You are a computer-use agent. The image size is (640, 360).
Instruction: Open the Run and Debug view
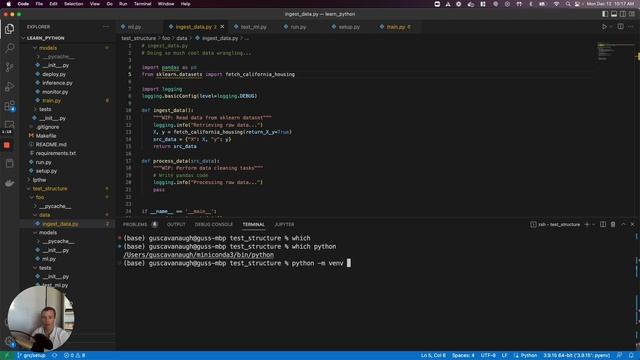coord(9,87)
